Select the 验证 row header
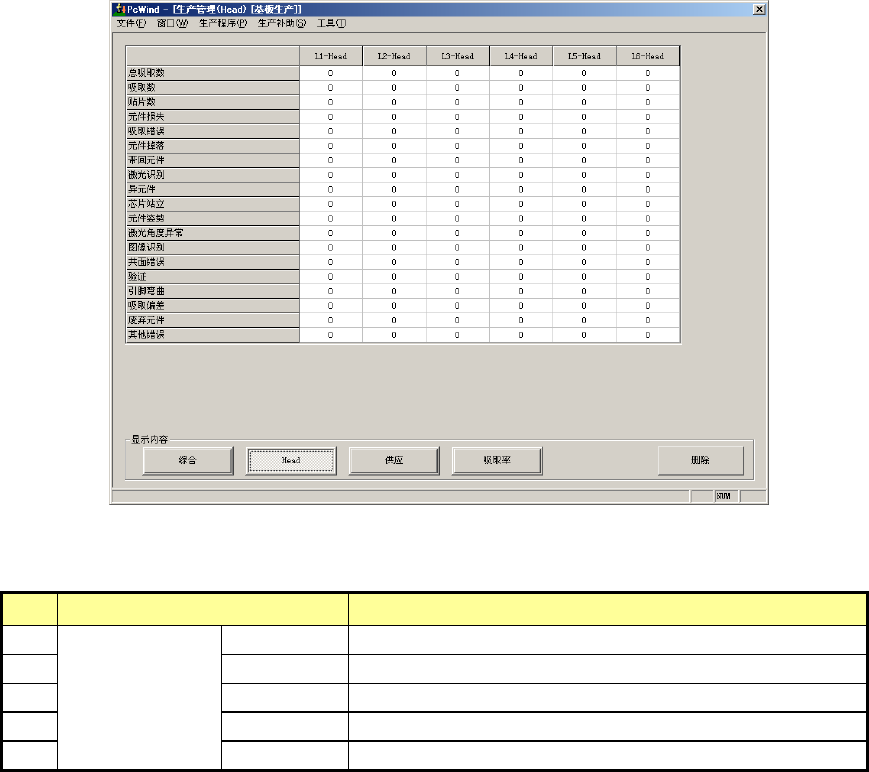The width and height of the screenshot is (869, 772). [213, 277]
